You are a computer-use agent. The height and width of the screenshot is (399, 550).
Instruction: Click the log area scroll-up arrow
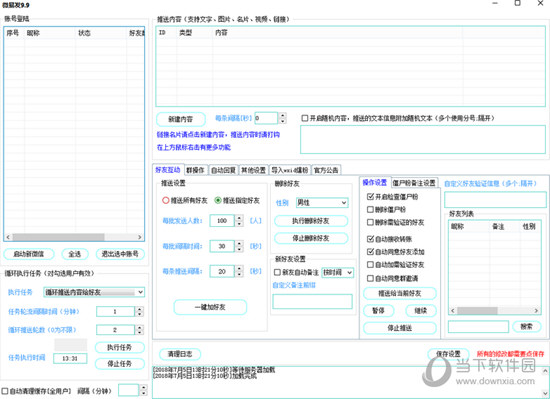pyautogui.click(x=546, y=371)
